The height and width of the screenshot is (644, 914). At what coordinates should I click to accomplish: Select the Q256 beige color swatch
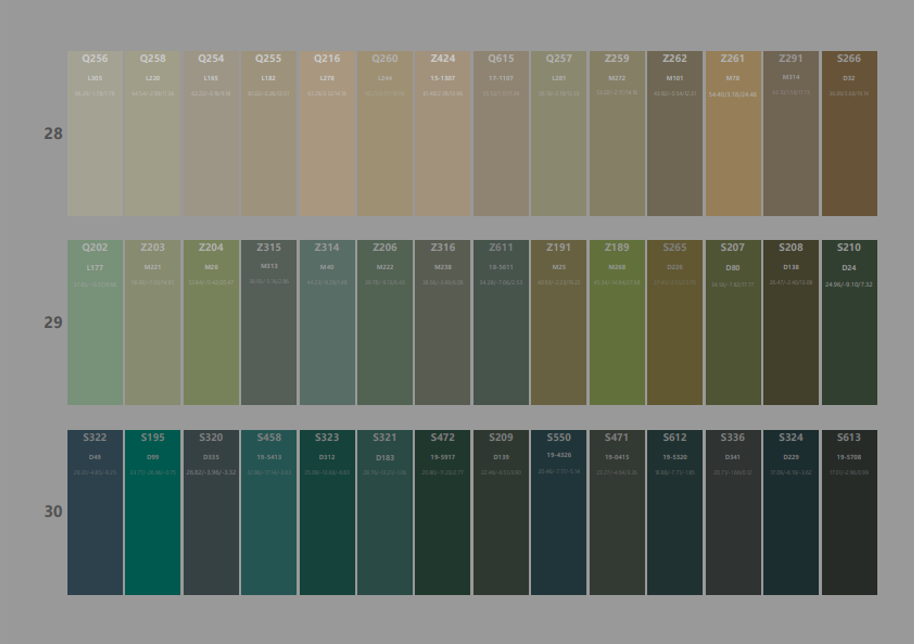click(x=95, y=134)
